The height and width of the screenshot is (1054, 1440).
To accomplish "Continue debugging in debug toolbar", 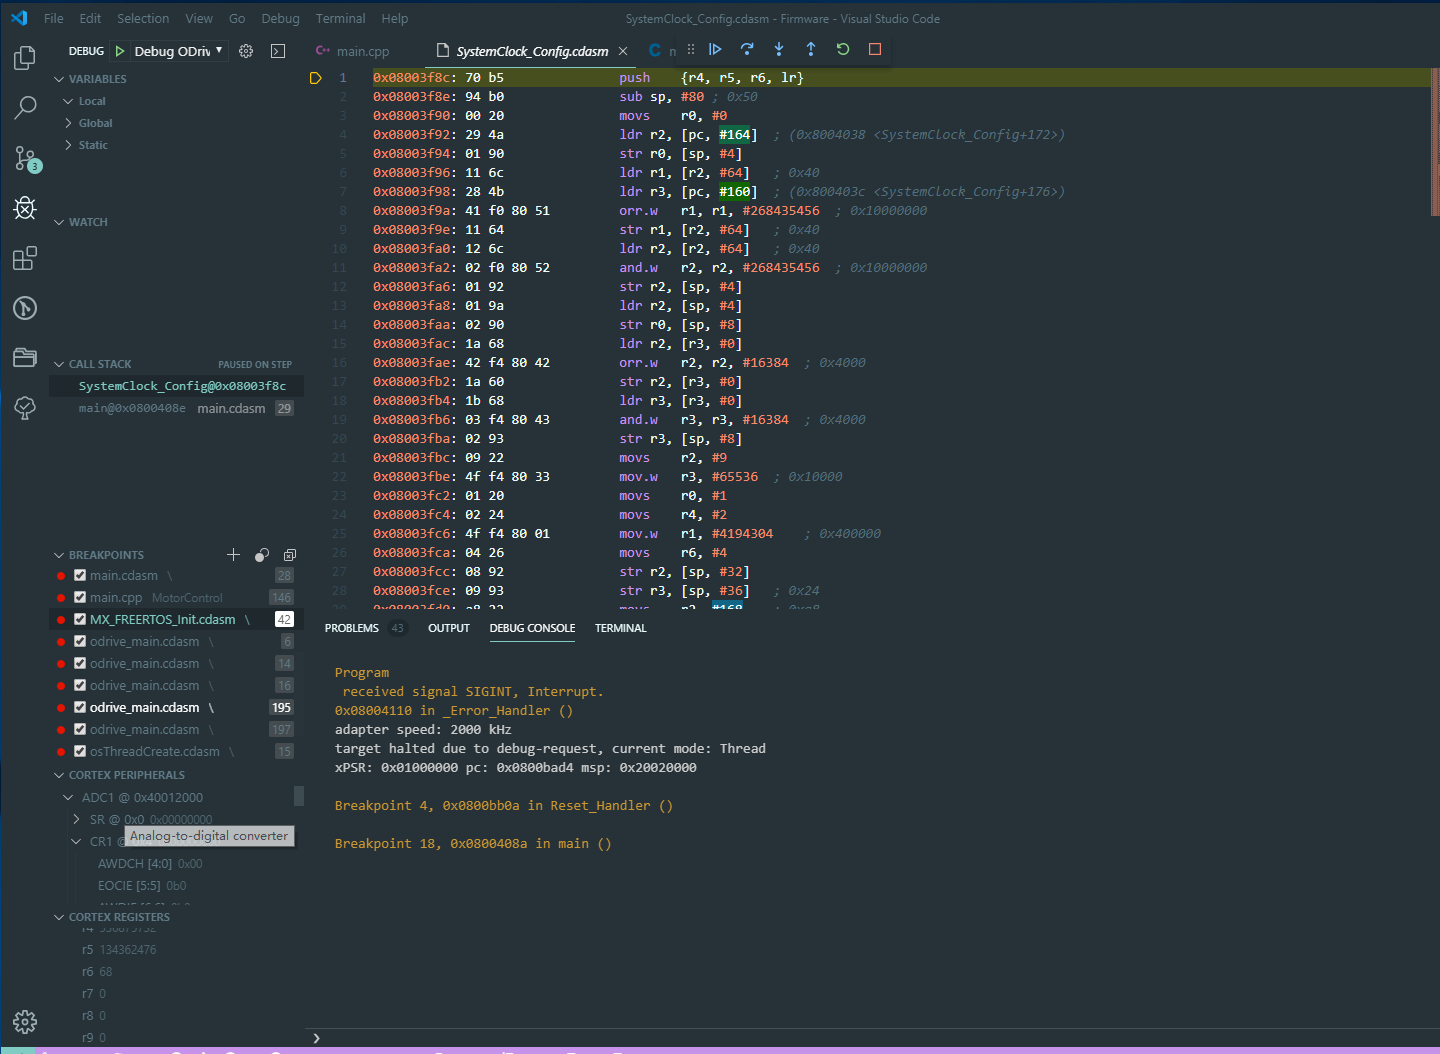I will 715,49.
